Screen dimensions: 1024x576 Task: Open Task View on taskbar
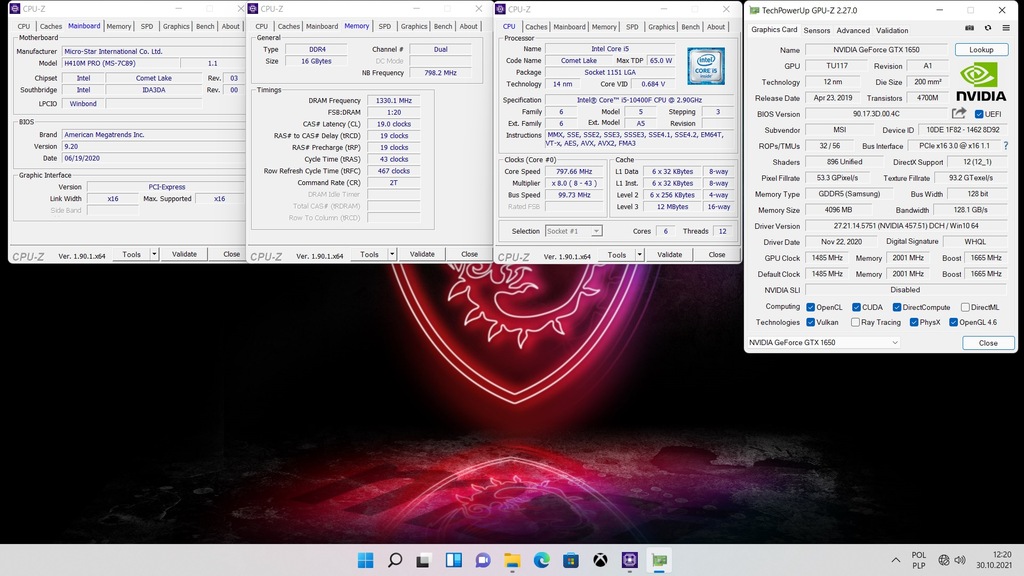point(423,560)
